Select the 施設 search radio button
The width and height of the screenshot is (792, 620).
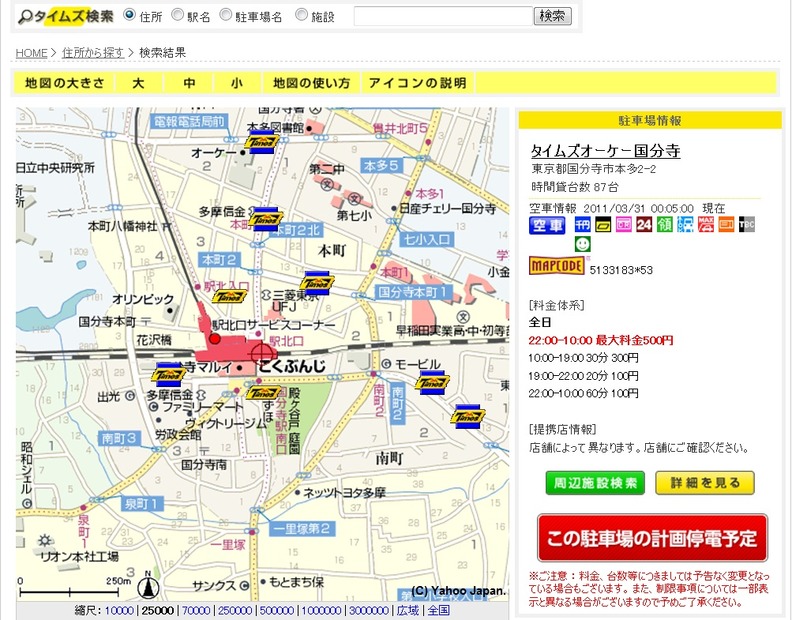point(301,15)
